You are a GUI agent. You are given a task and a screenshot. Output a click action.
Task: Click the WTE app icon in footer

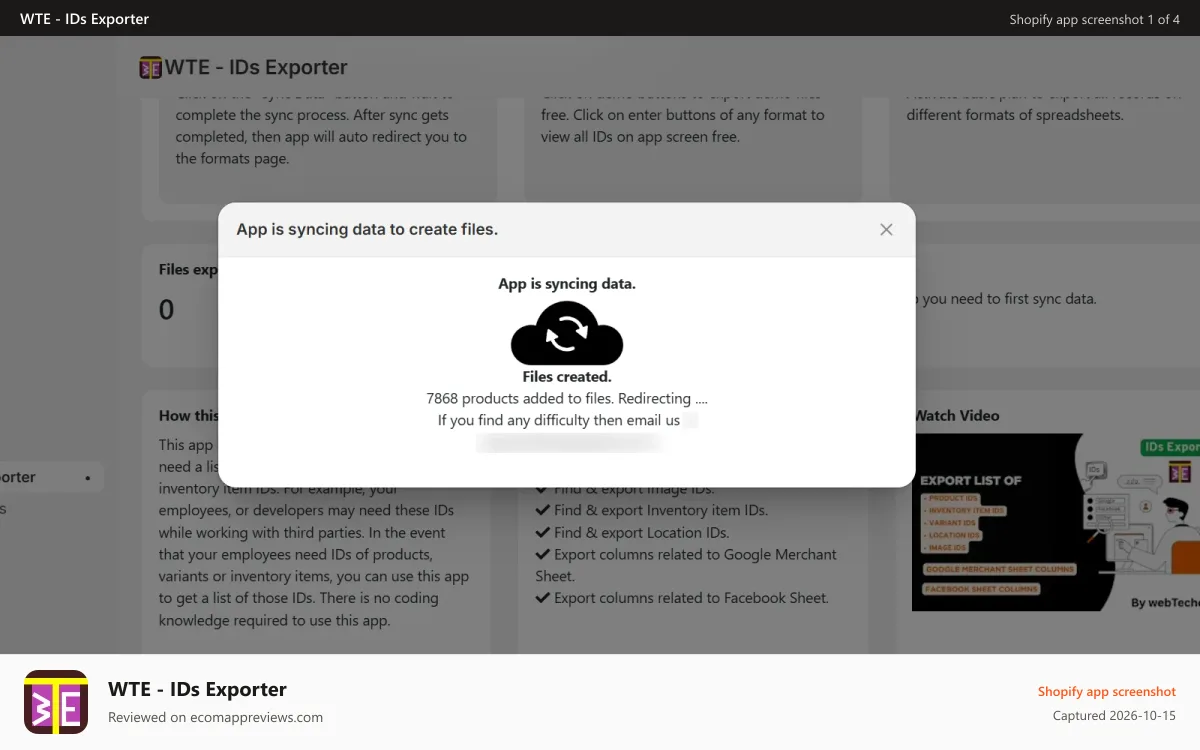point(56,702)
